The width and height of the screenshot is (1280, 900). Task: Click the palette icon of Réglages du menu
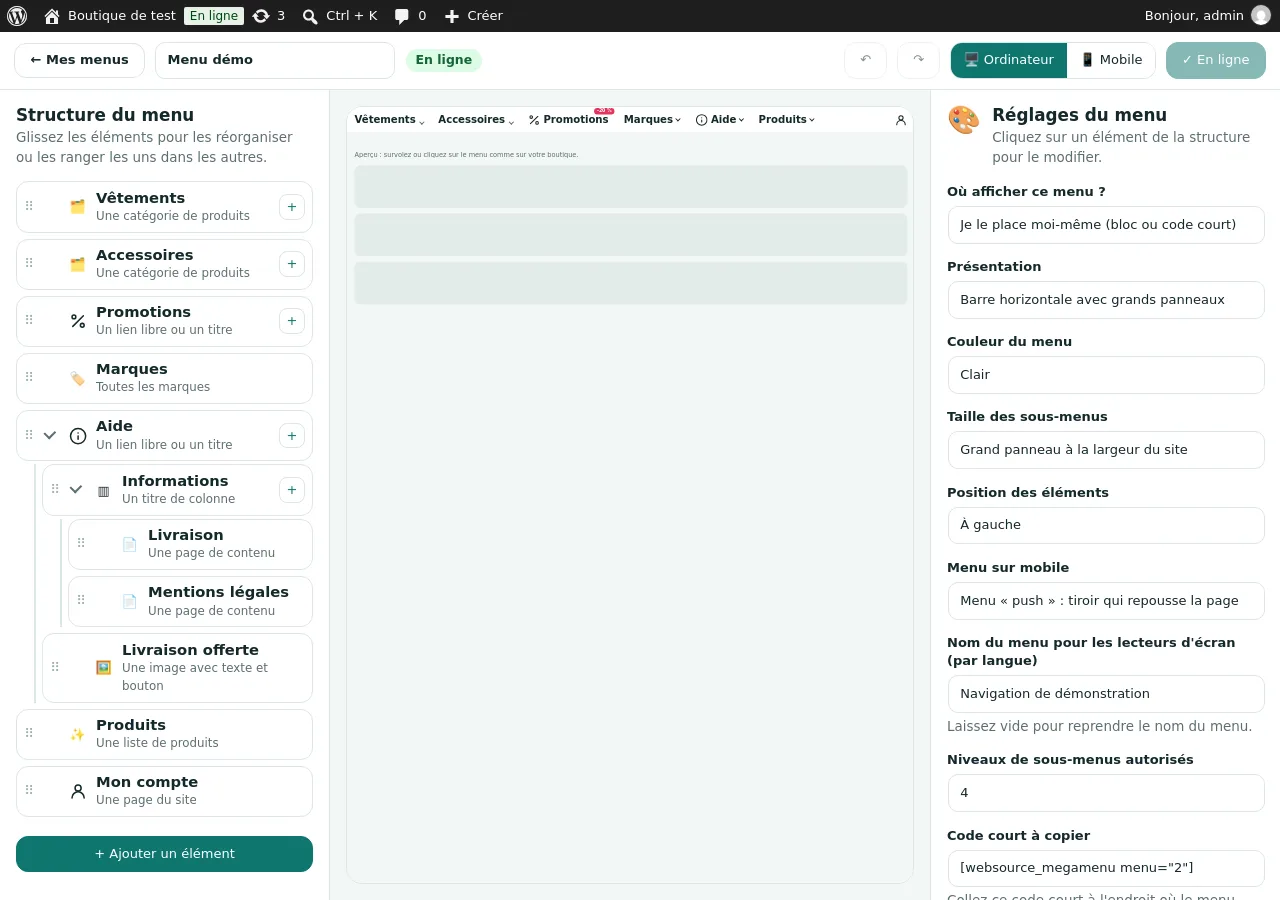pyautogui.click(x=964, y=120)
